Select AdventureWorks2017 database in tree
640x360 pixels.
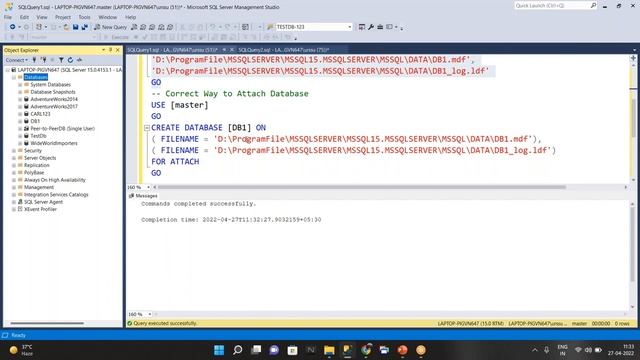pos(54,107)
